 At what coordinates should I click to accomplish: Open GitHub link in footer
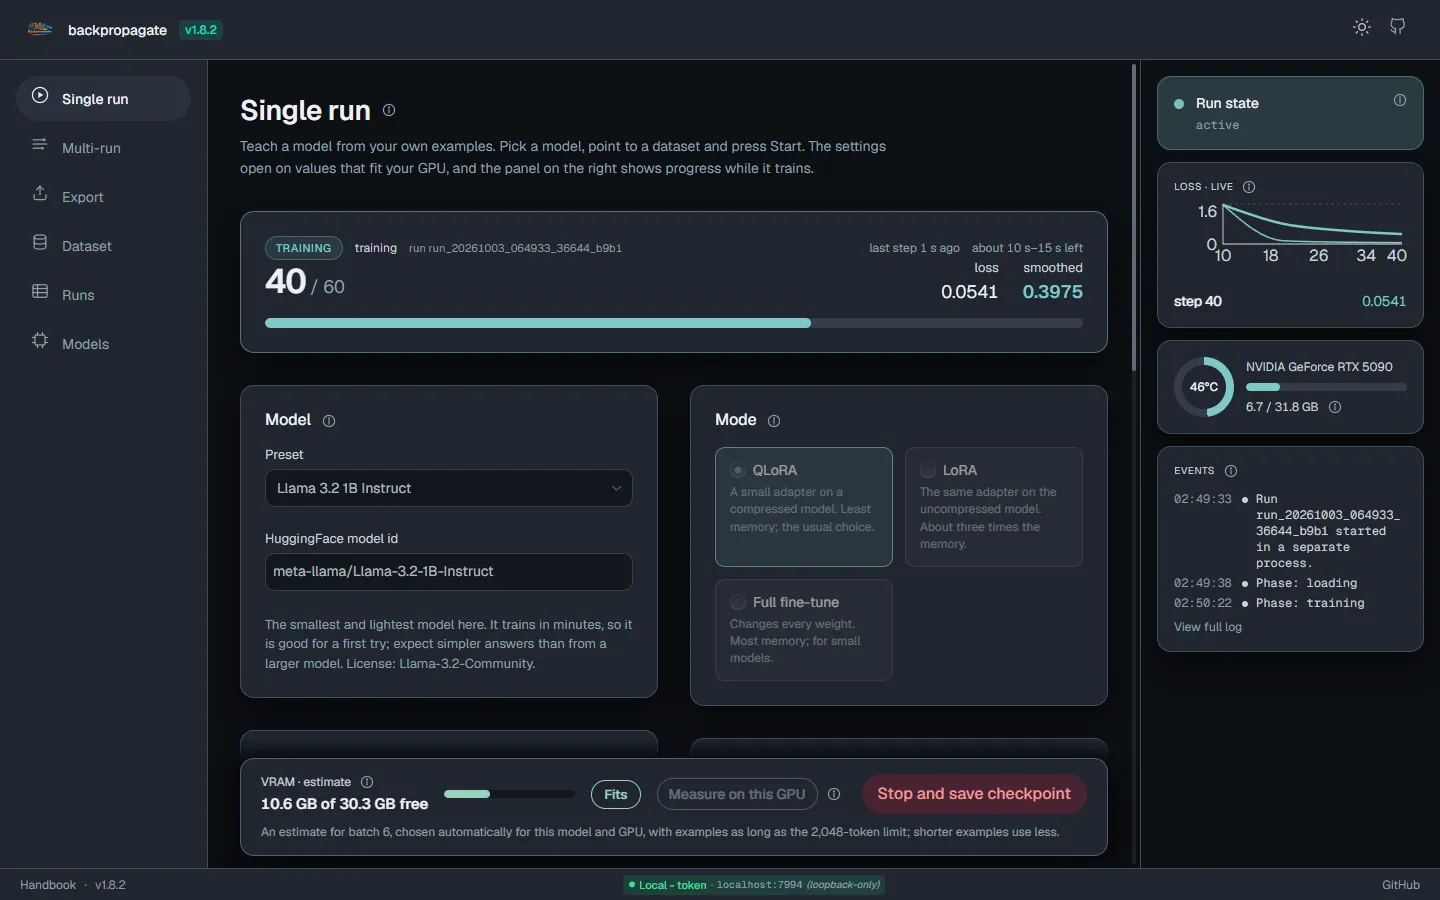(x=1401, y=885)
